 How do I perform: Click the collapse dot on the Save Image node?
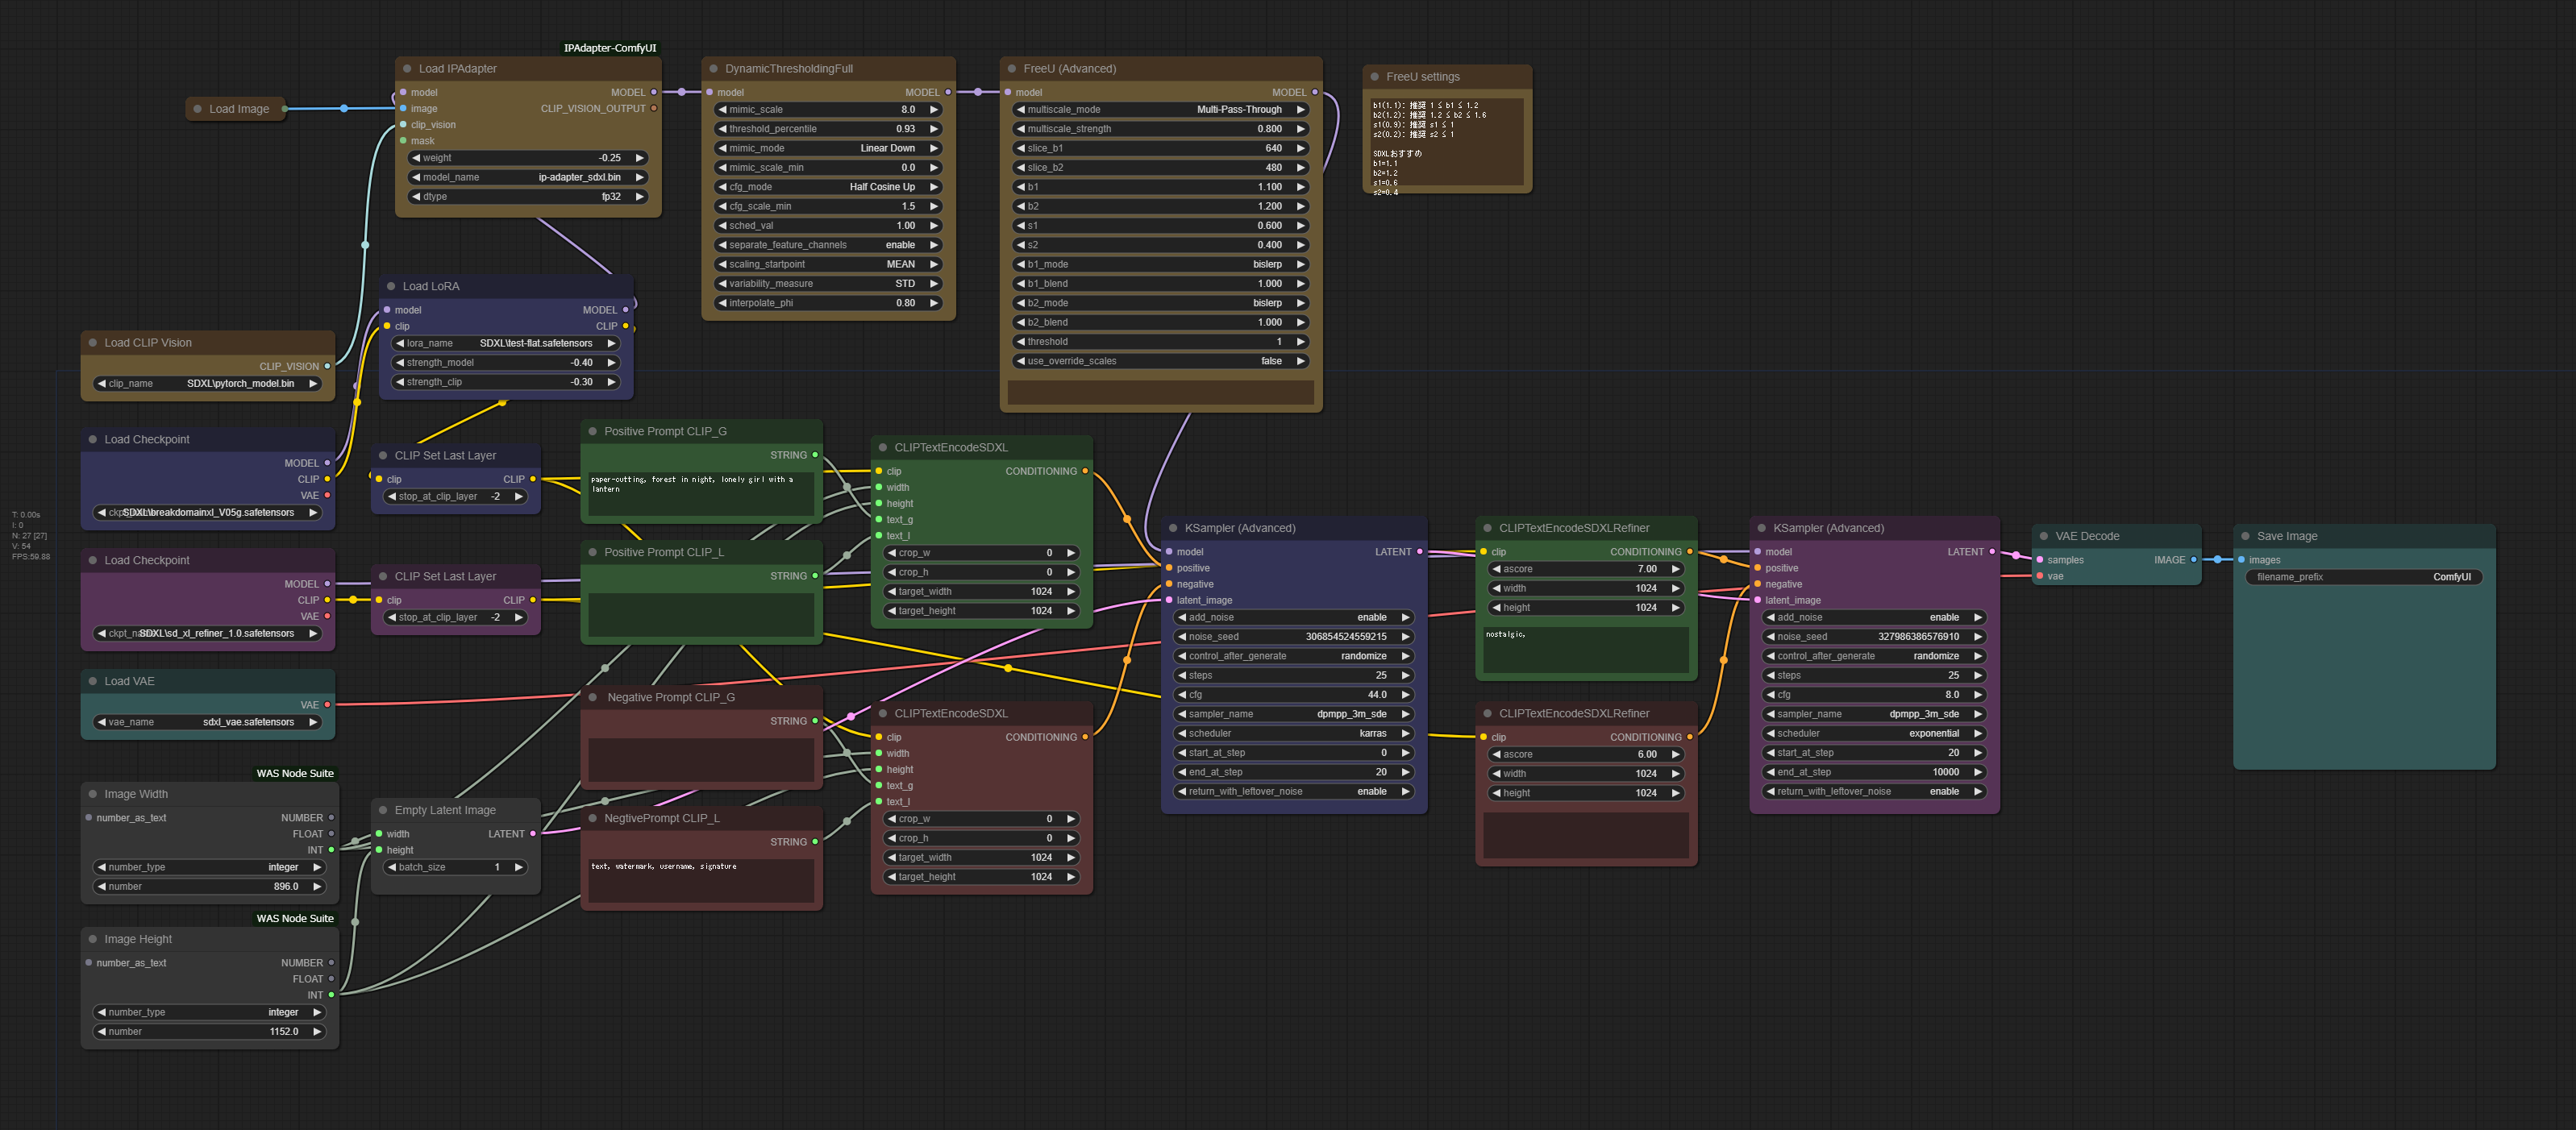click(x=2245, y=536)
